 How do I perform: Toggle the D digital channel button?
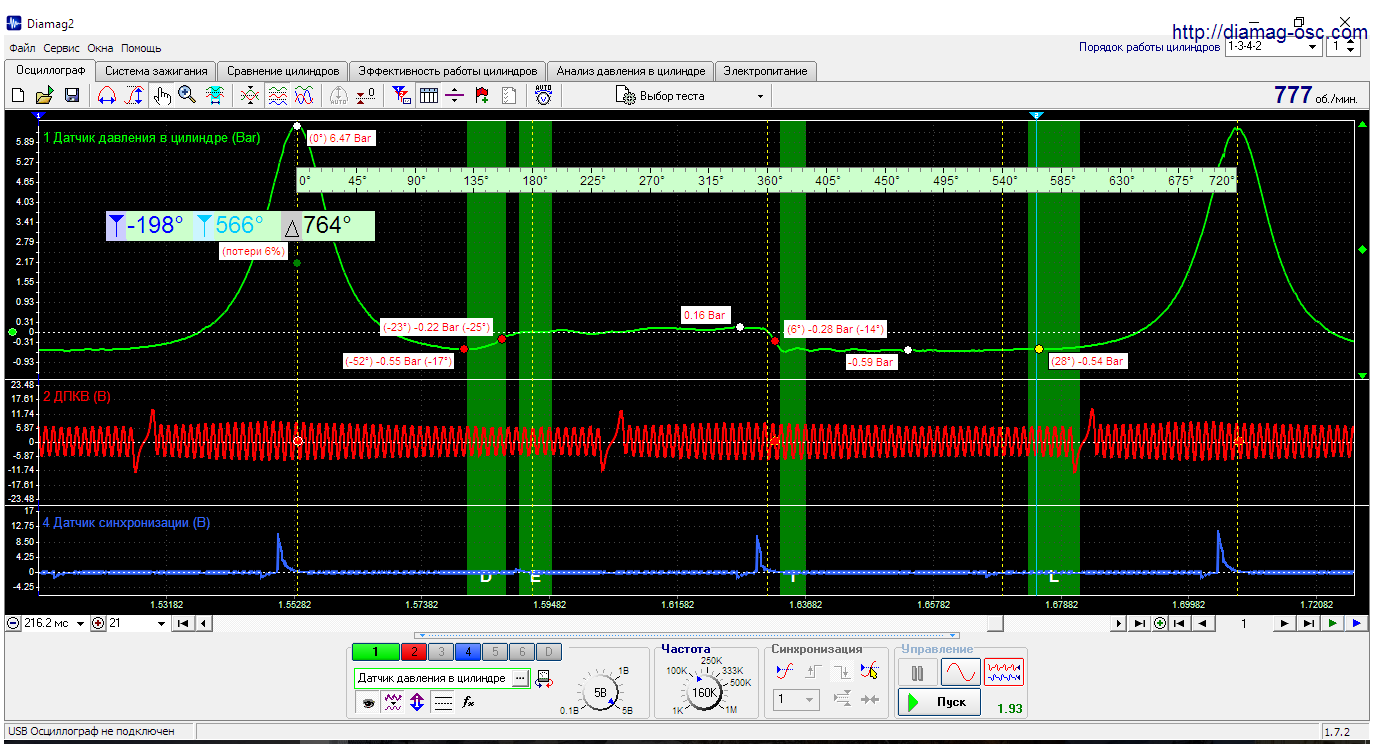549,652
